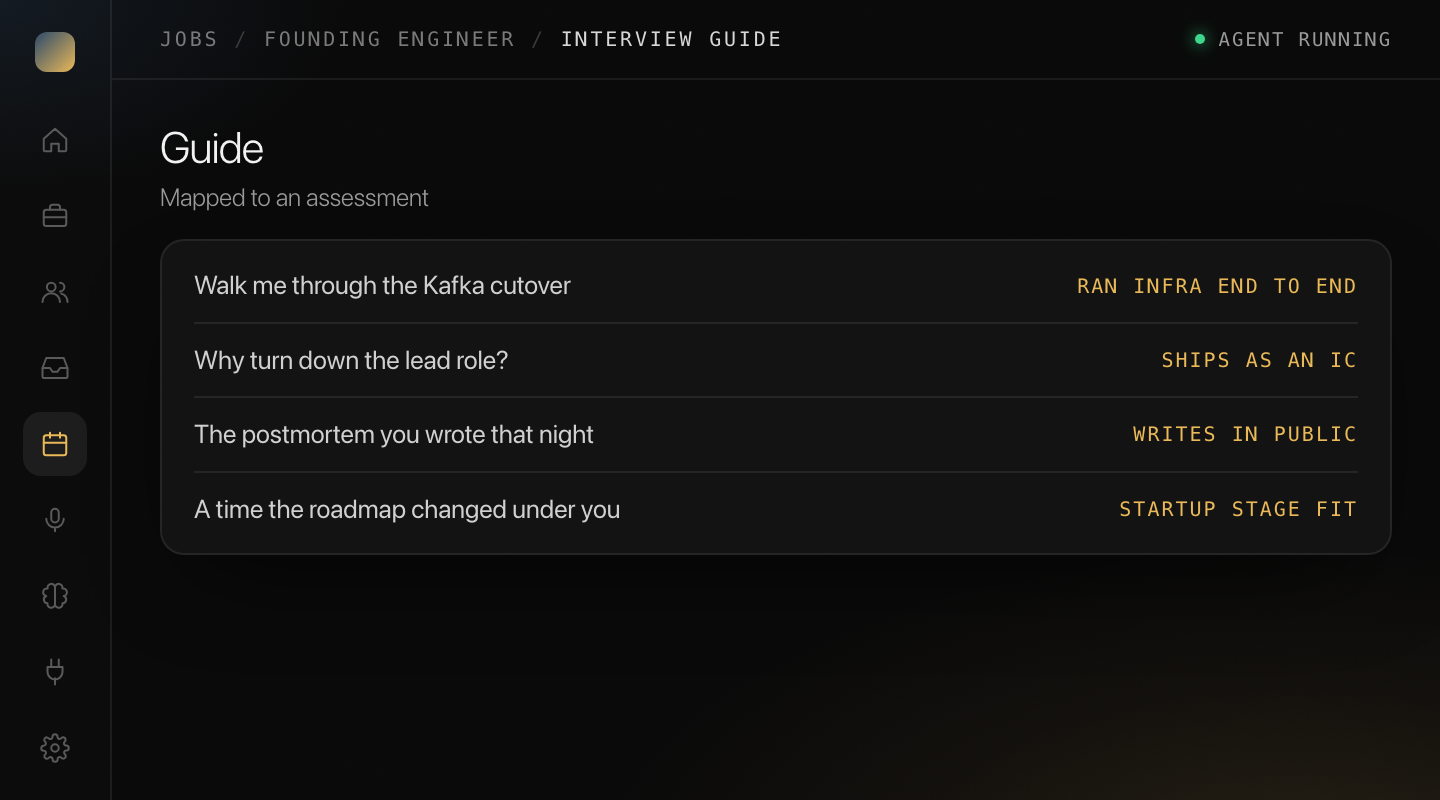1440x800 pixels.
Task: Select the calendar icon in sidebar
Action: click(55, 444)
